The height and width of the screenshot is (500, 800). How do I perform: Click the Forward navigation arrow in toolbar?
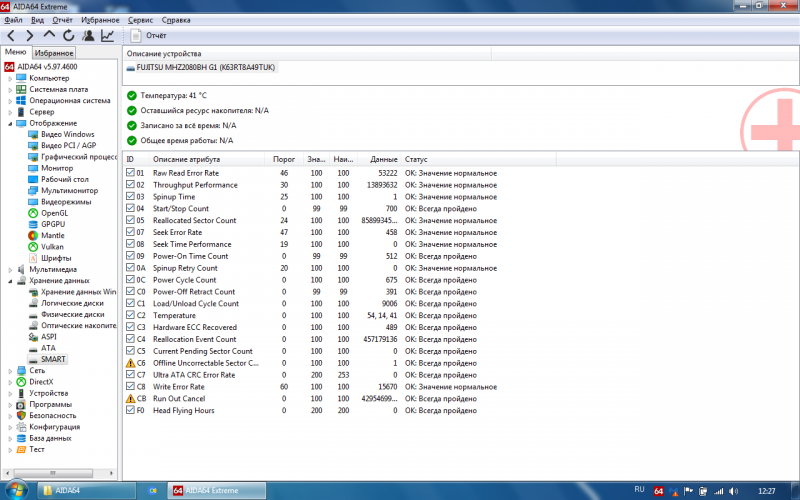point(29,36)
